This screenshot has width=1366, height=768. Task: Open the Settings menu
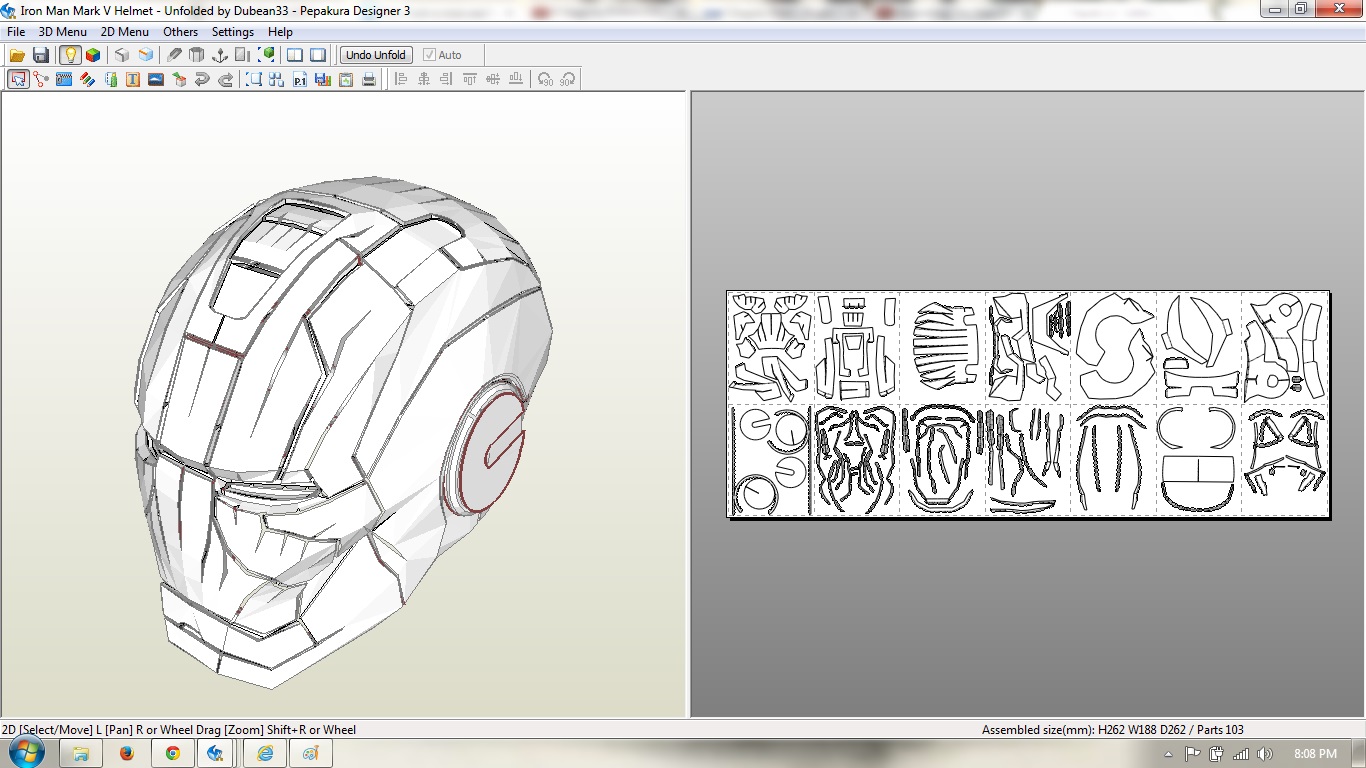233,32
